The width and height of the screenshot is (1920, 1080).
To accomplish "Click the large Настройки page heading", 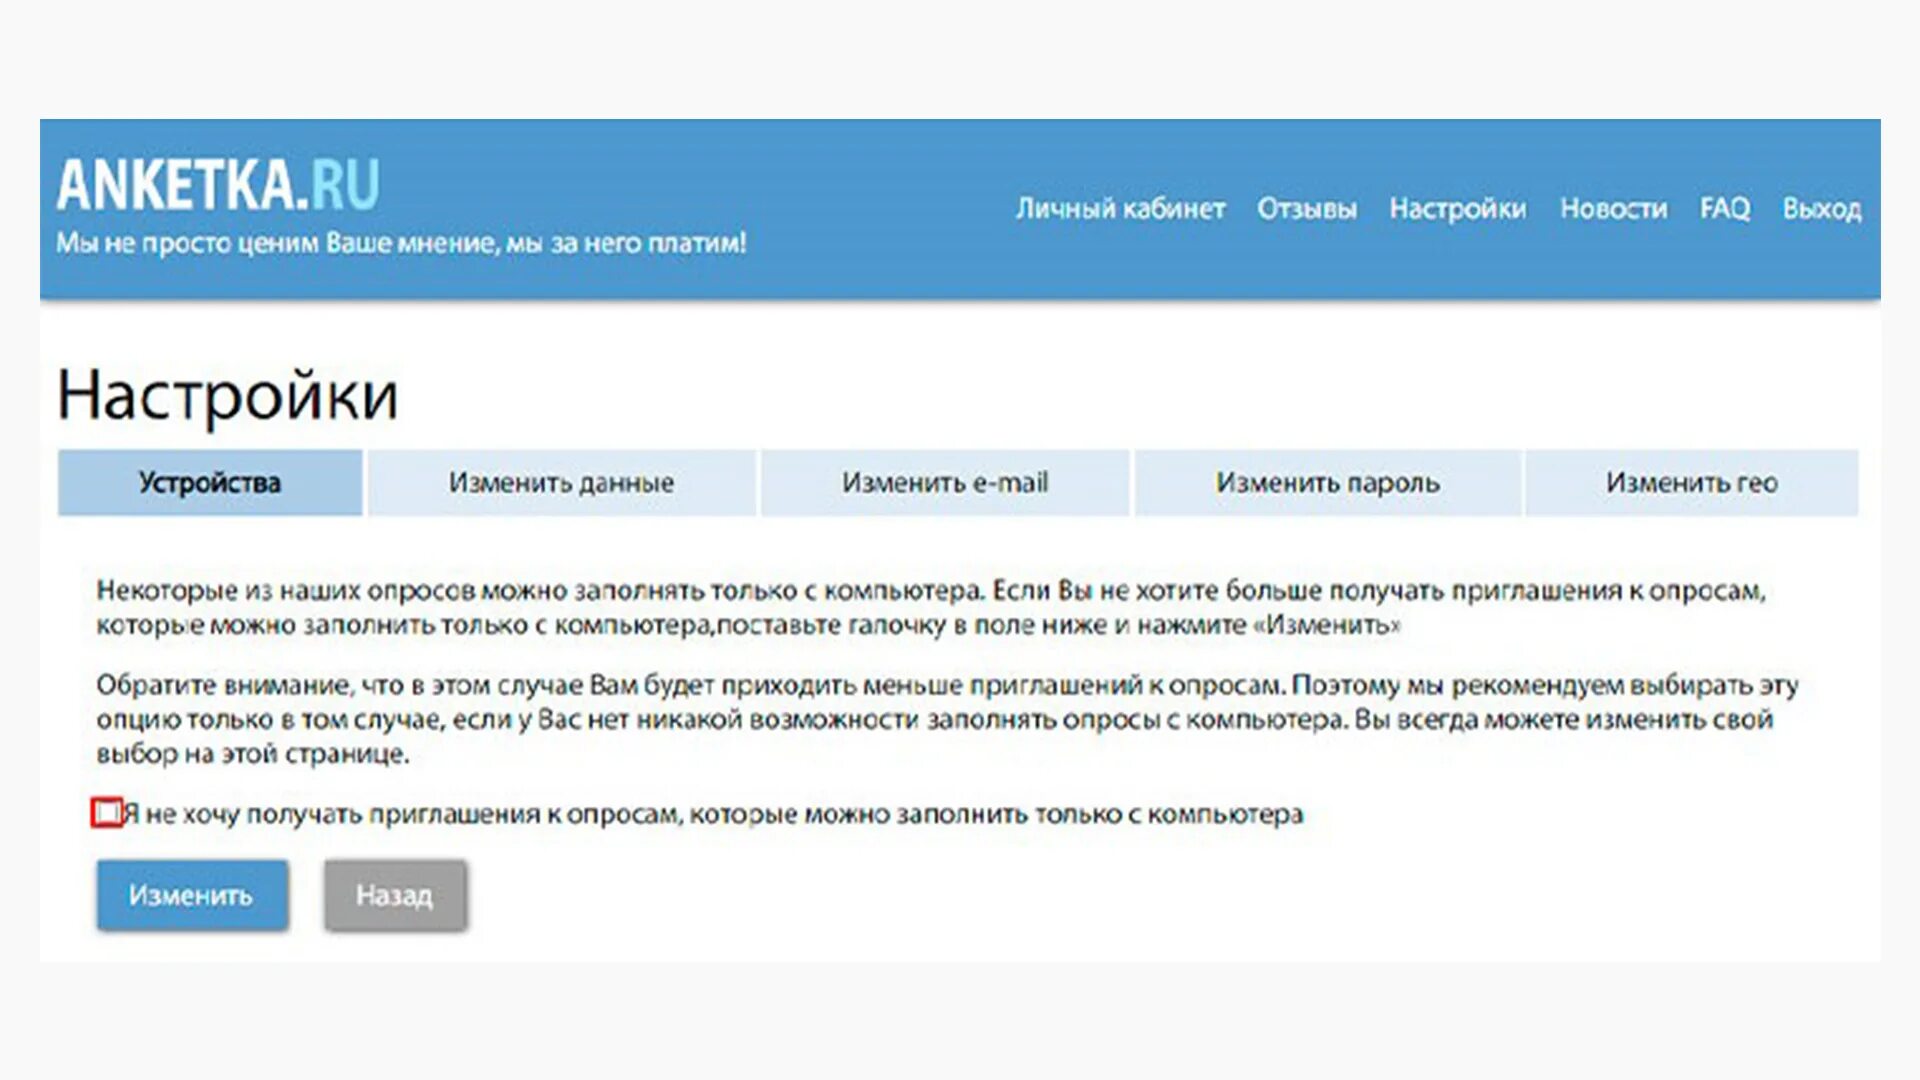I will click(228, 395).
